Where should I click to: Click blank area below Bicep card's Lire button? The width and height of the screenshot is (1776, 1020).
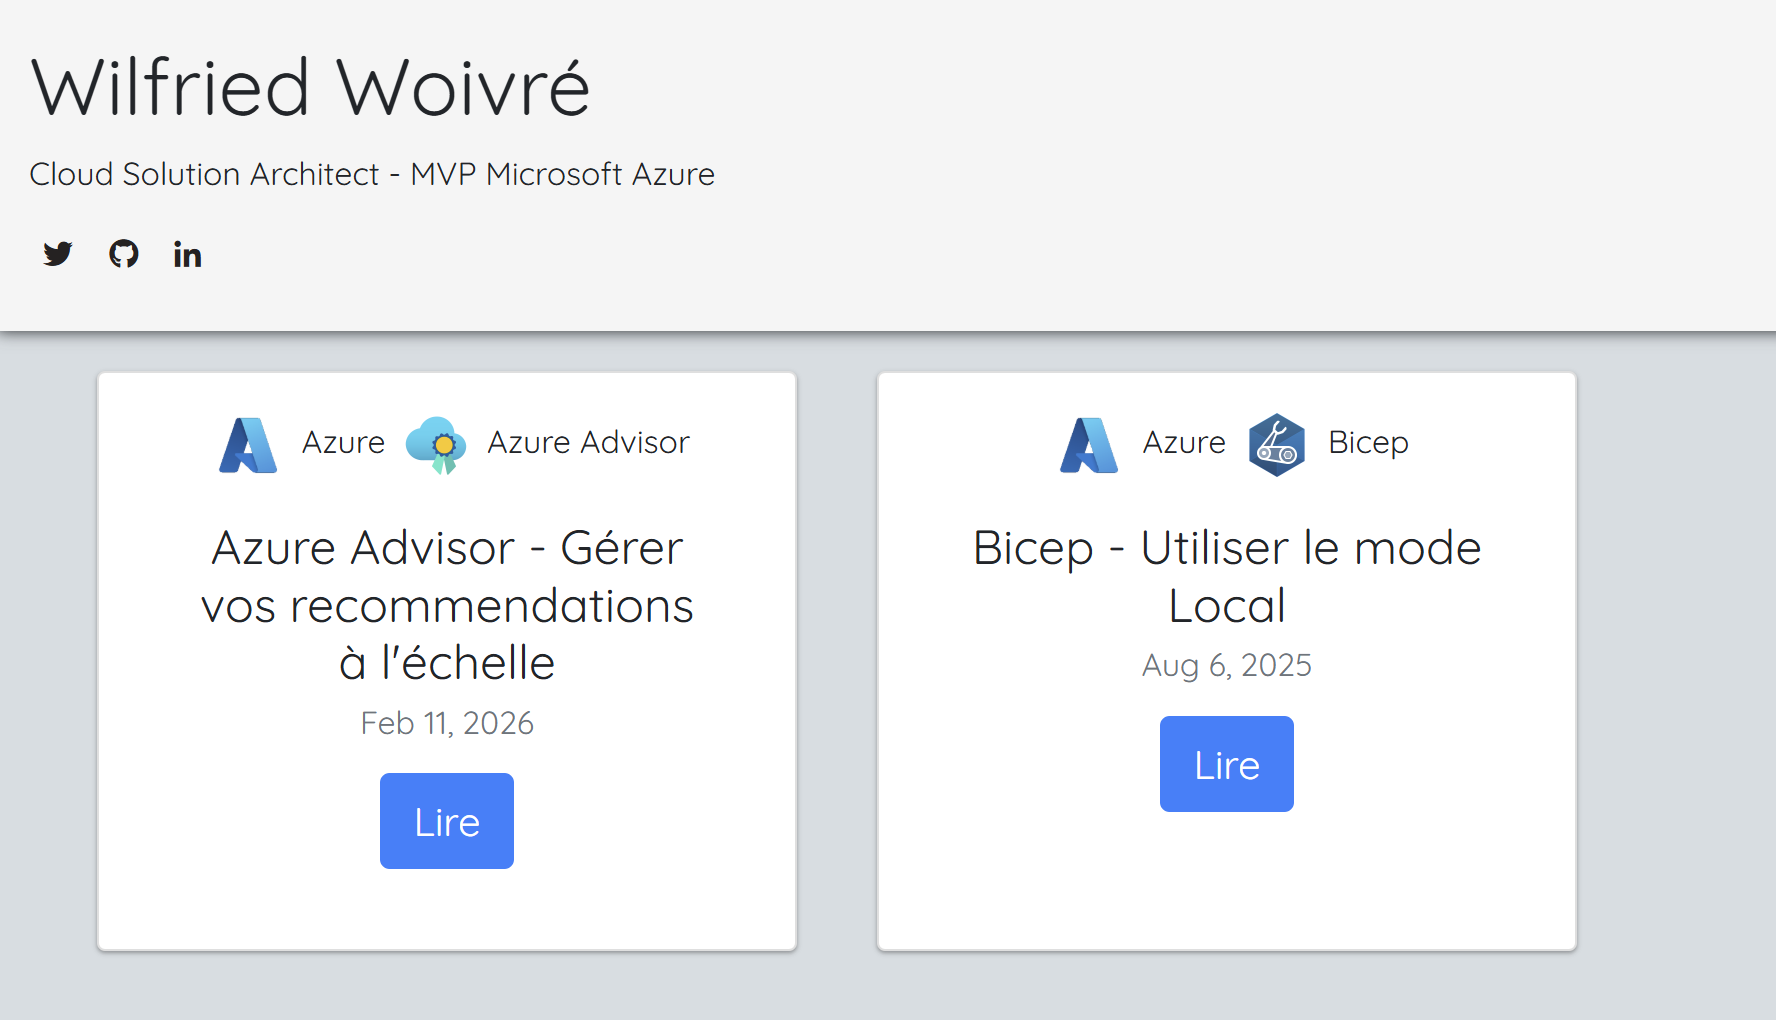[x=1227, y=880]
